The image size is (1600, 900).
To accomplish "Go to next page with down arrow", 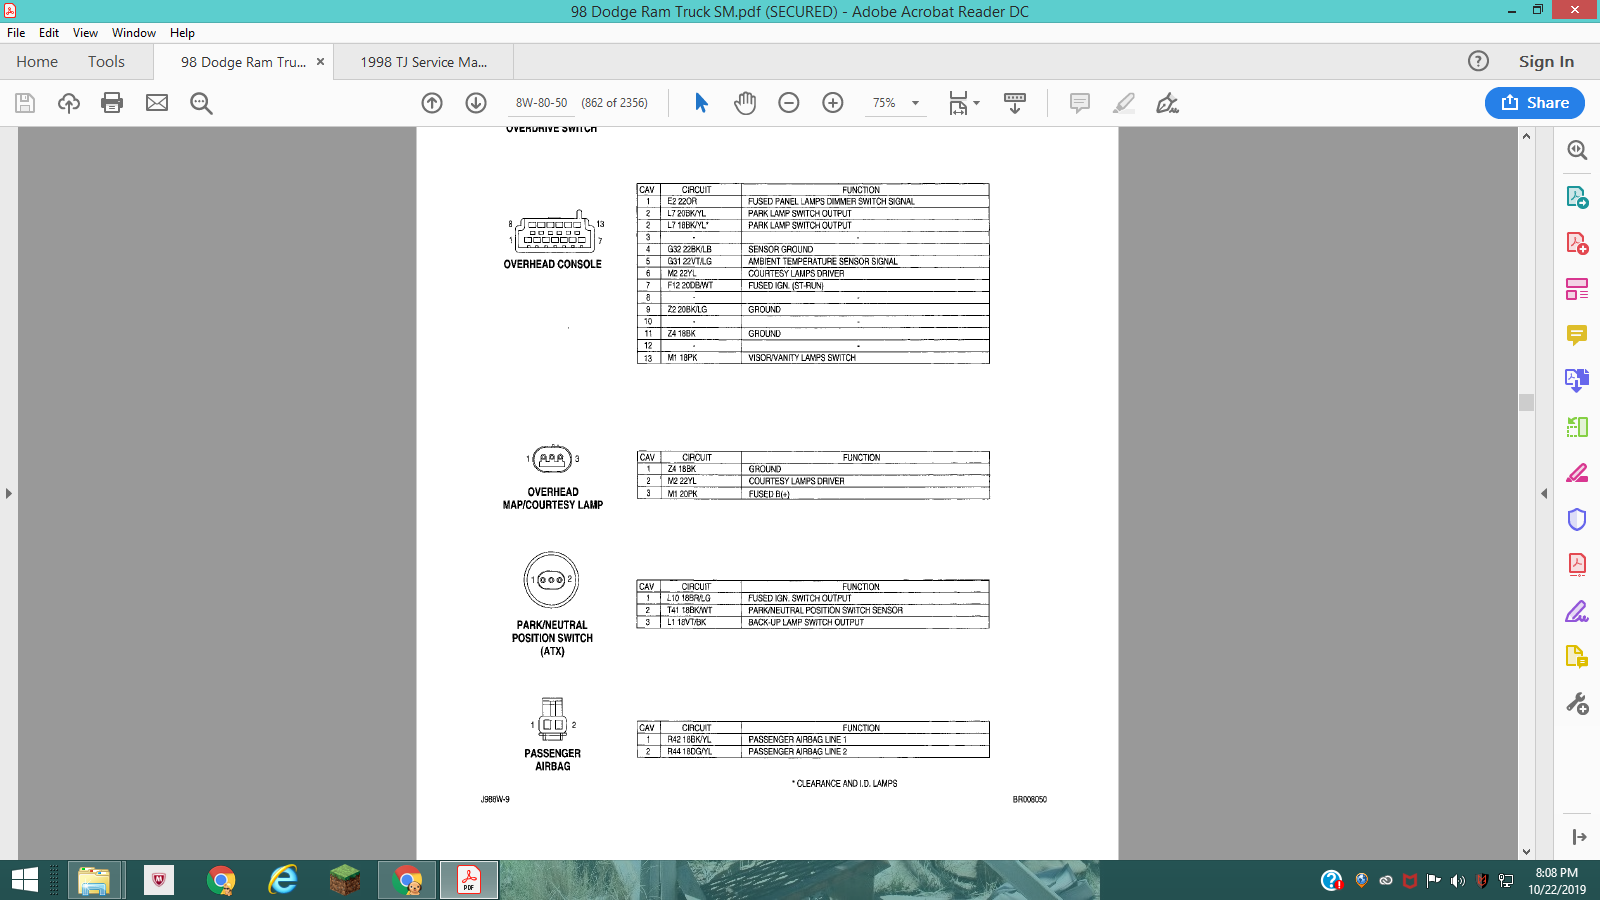I will [476, 103].
